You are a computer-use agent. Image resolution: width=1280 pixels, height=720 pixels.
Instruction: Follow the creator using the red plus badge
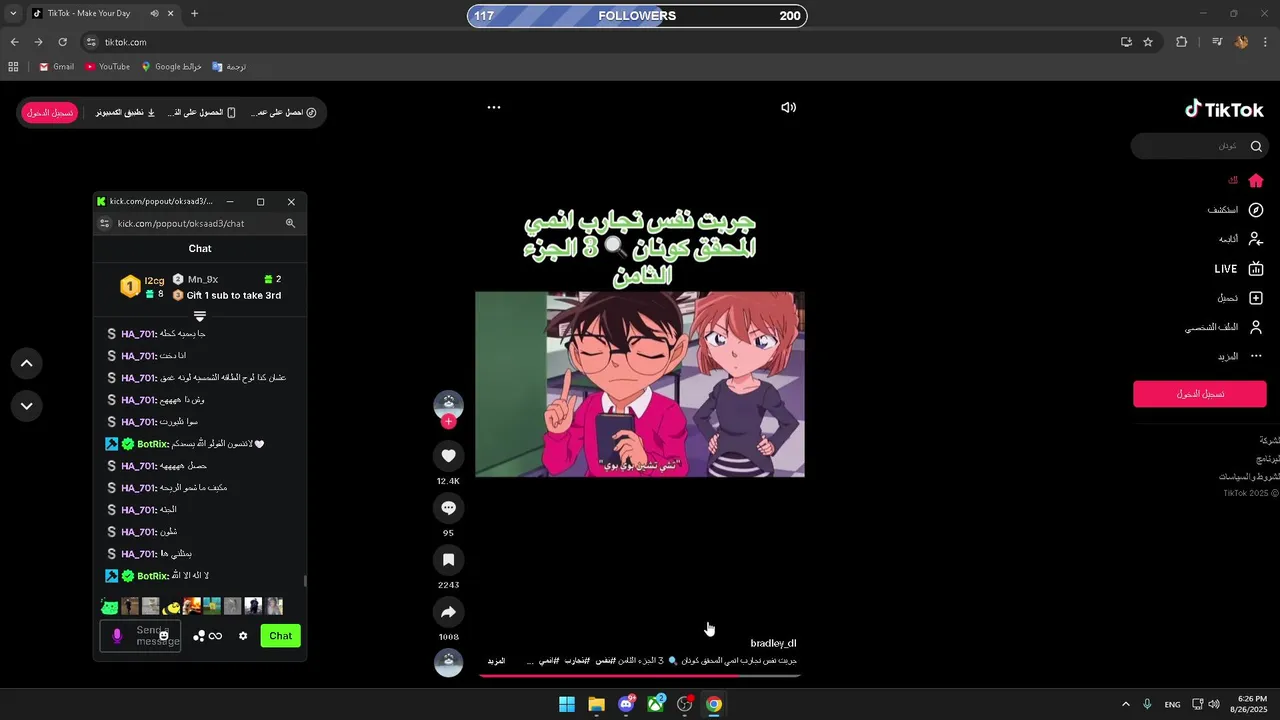pyautogui.click(x=448, y=422)
